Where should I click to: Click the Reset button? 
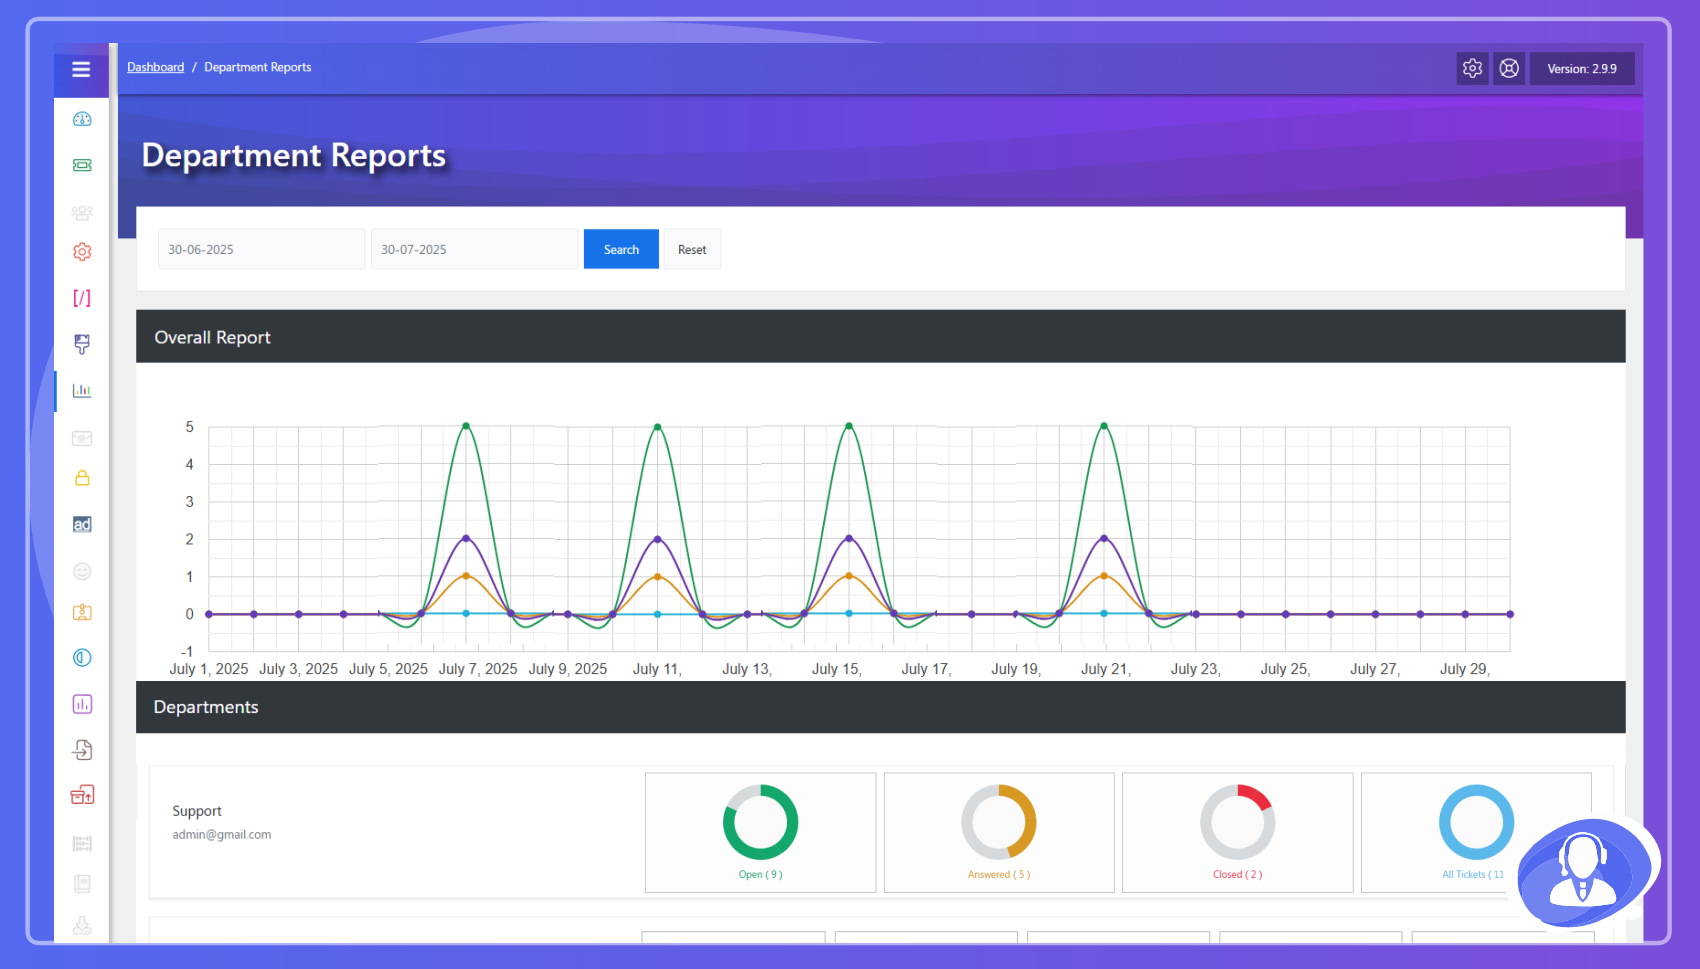692,249
